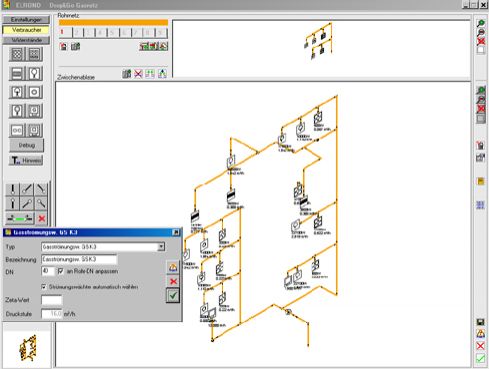The height and width of the screenshot is (369, 489).
Task: Click the red X under the top magnifiers in right toolbar
Action: pos(481,42)
